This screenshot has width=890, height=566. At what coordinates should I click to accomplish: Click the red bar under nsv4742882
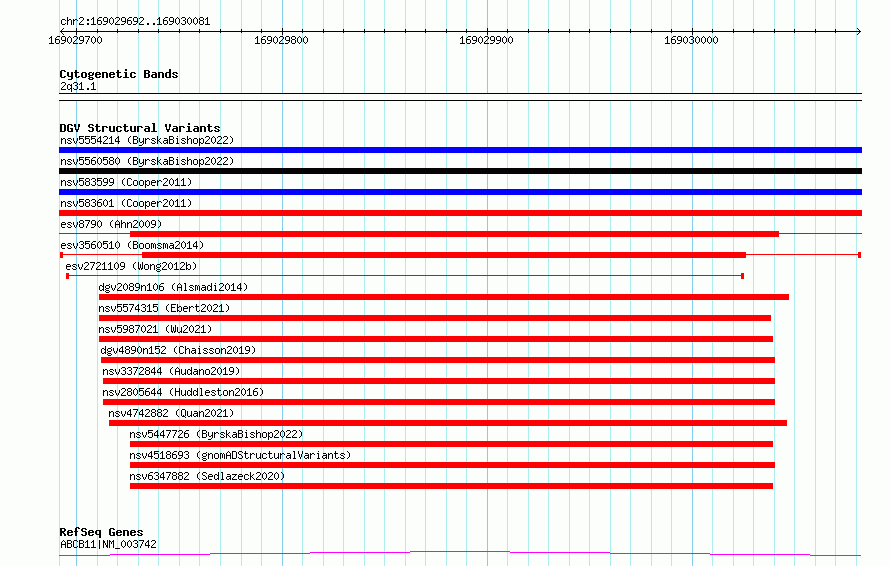[x=448, y=423]
